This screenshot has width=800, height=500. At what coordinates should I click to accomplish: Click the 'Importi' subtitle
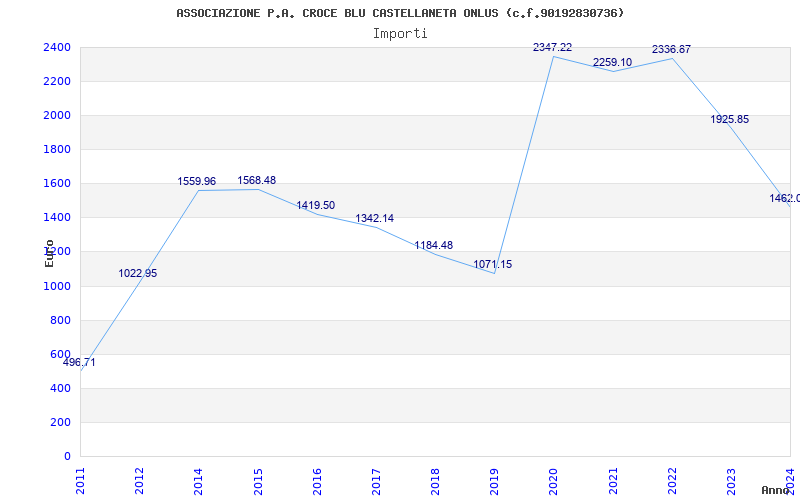pos(400,34)
